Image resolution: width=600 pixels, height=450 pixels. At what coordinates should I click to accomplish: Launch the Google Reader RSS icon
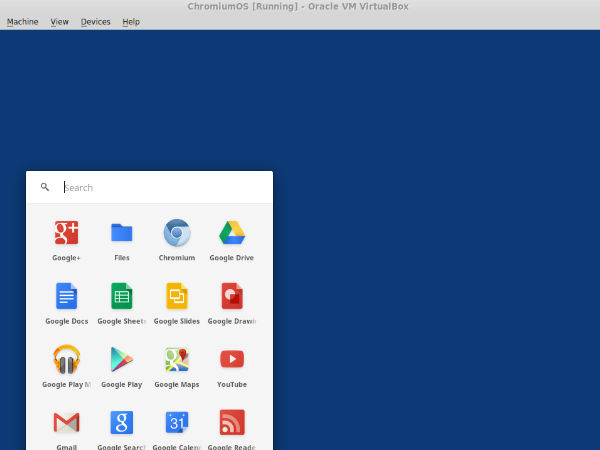[232, 422]
